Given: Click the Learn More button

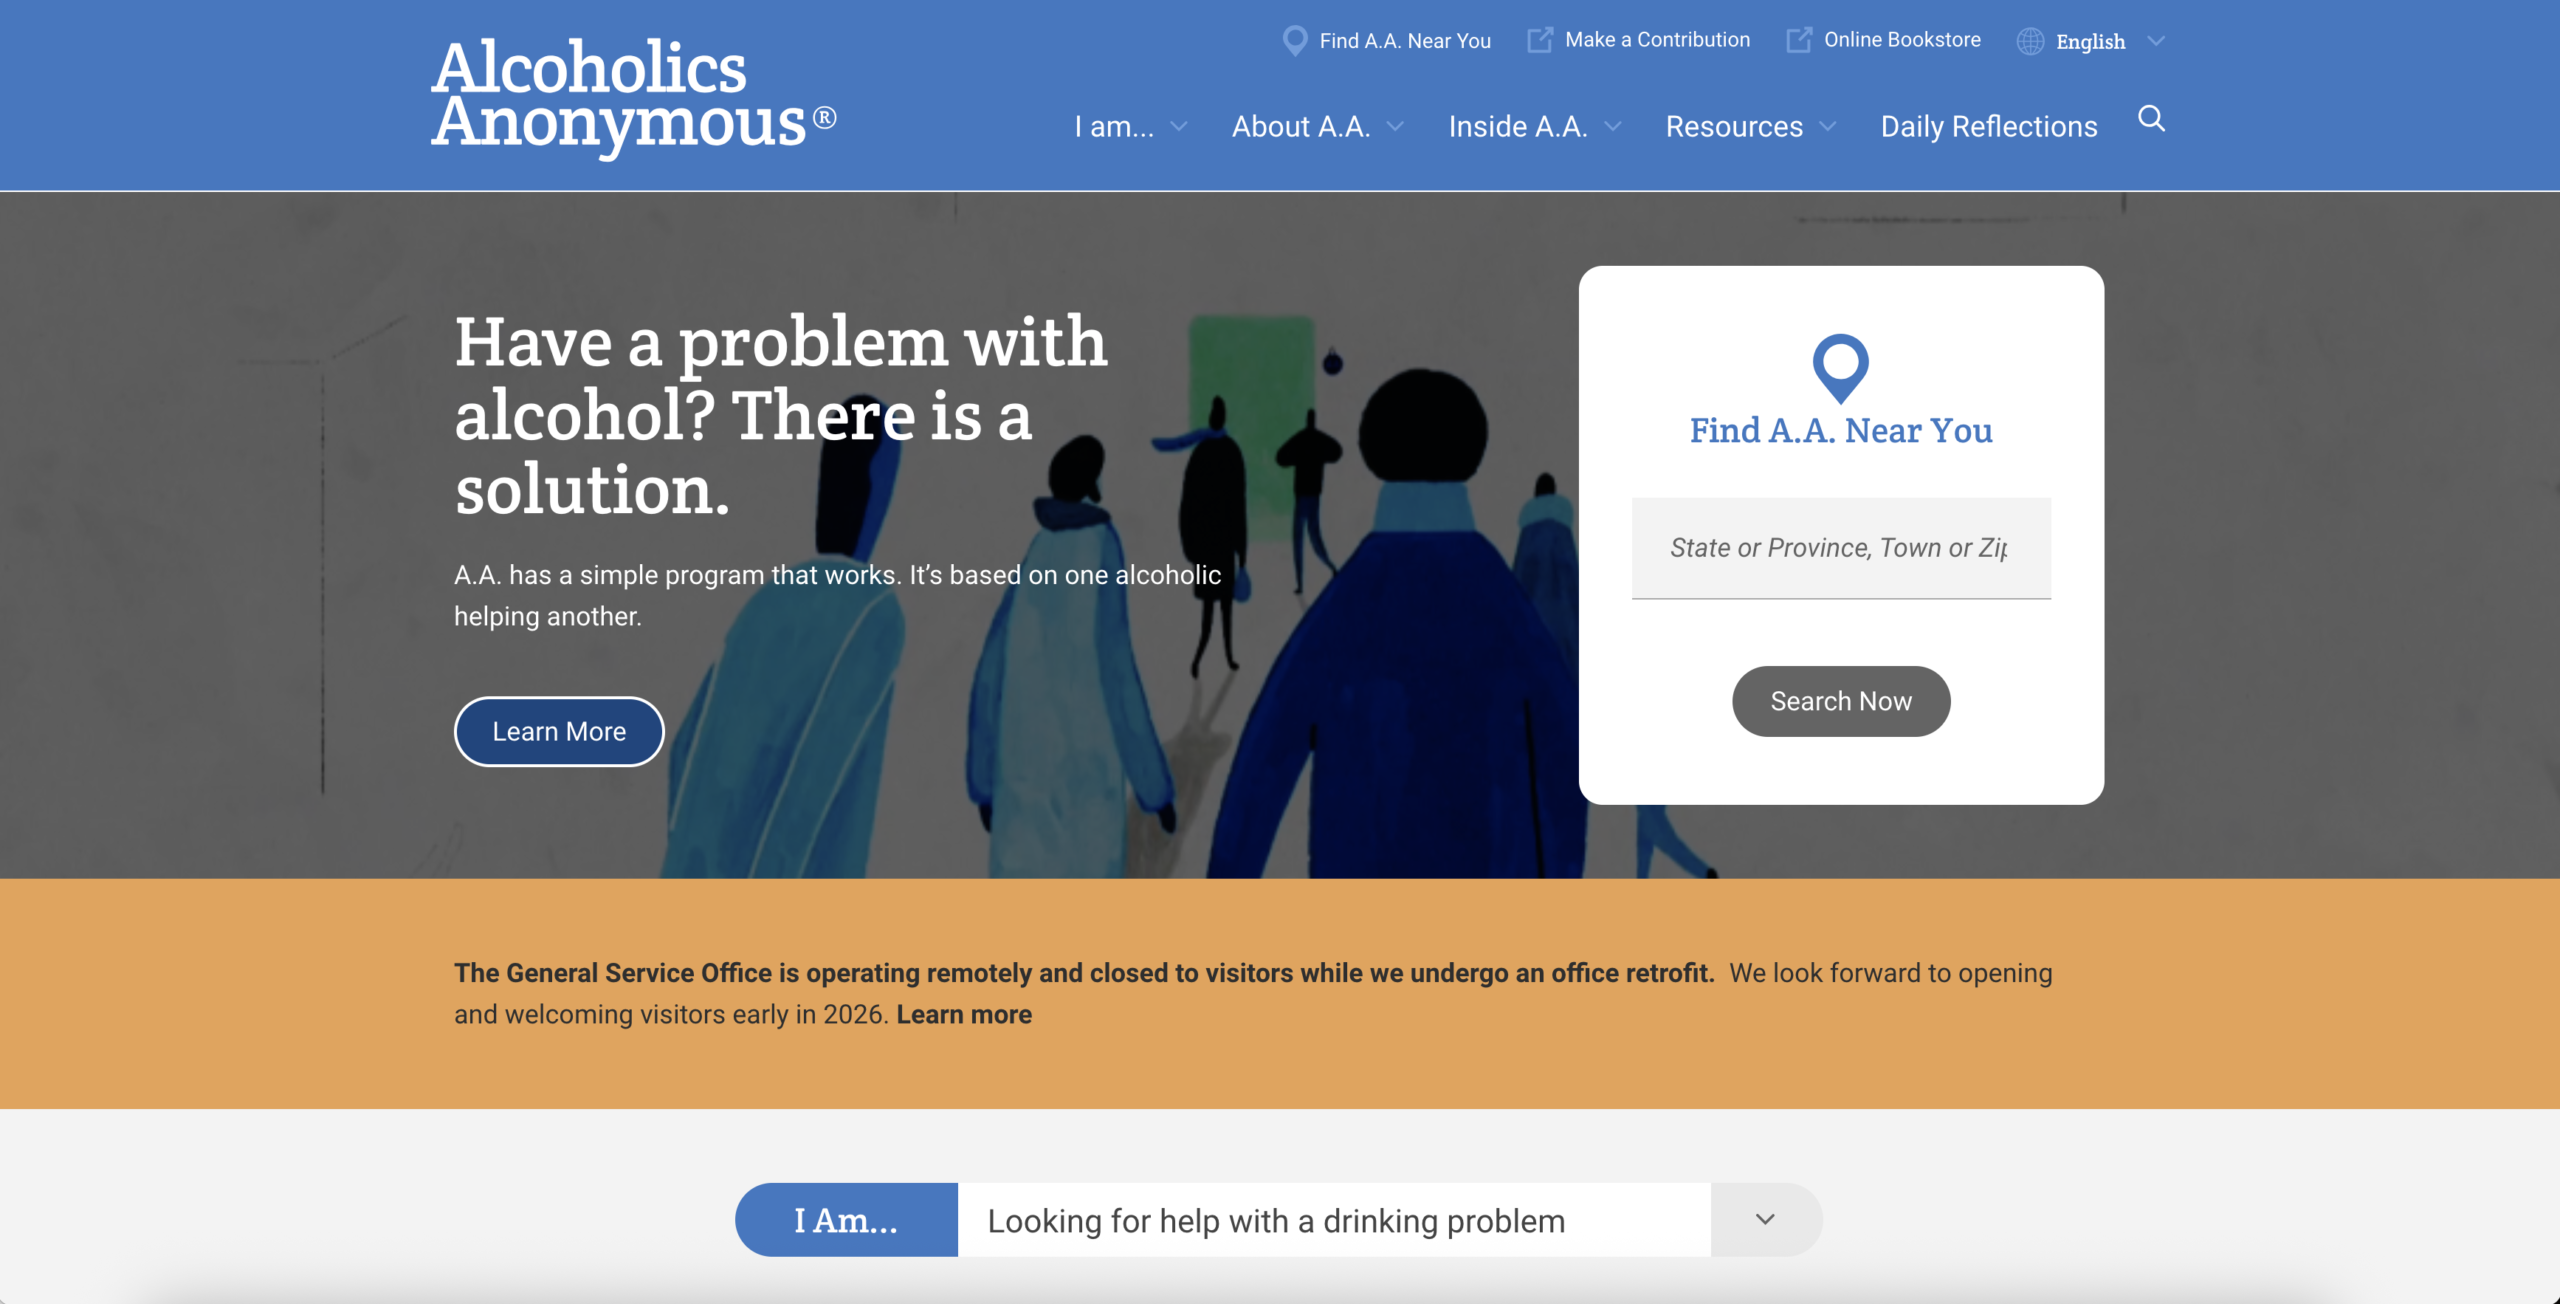Looking at the screenshot, I should click(558, 731).
